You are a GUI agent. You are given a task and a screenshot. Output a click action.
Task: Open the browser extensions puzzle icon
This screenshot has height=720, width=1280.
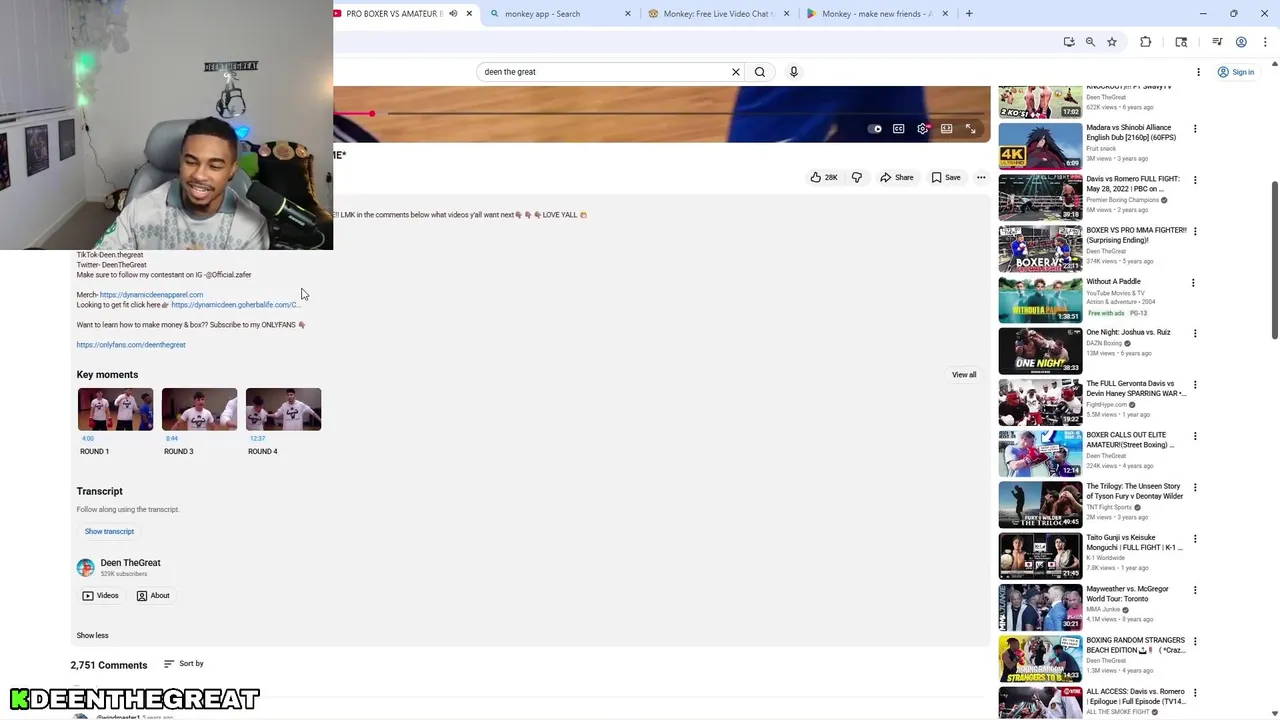(1146, 42)
